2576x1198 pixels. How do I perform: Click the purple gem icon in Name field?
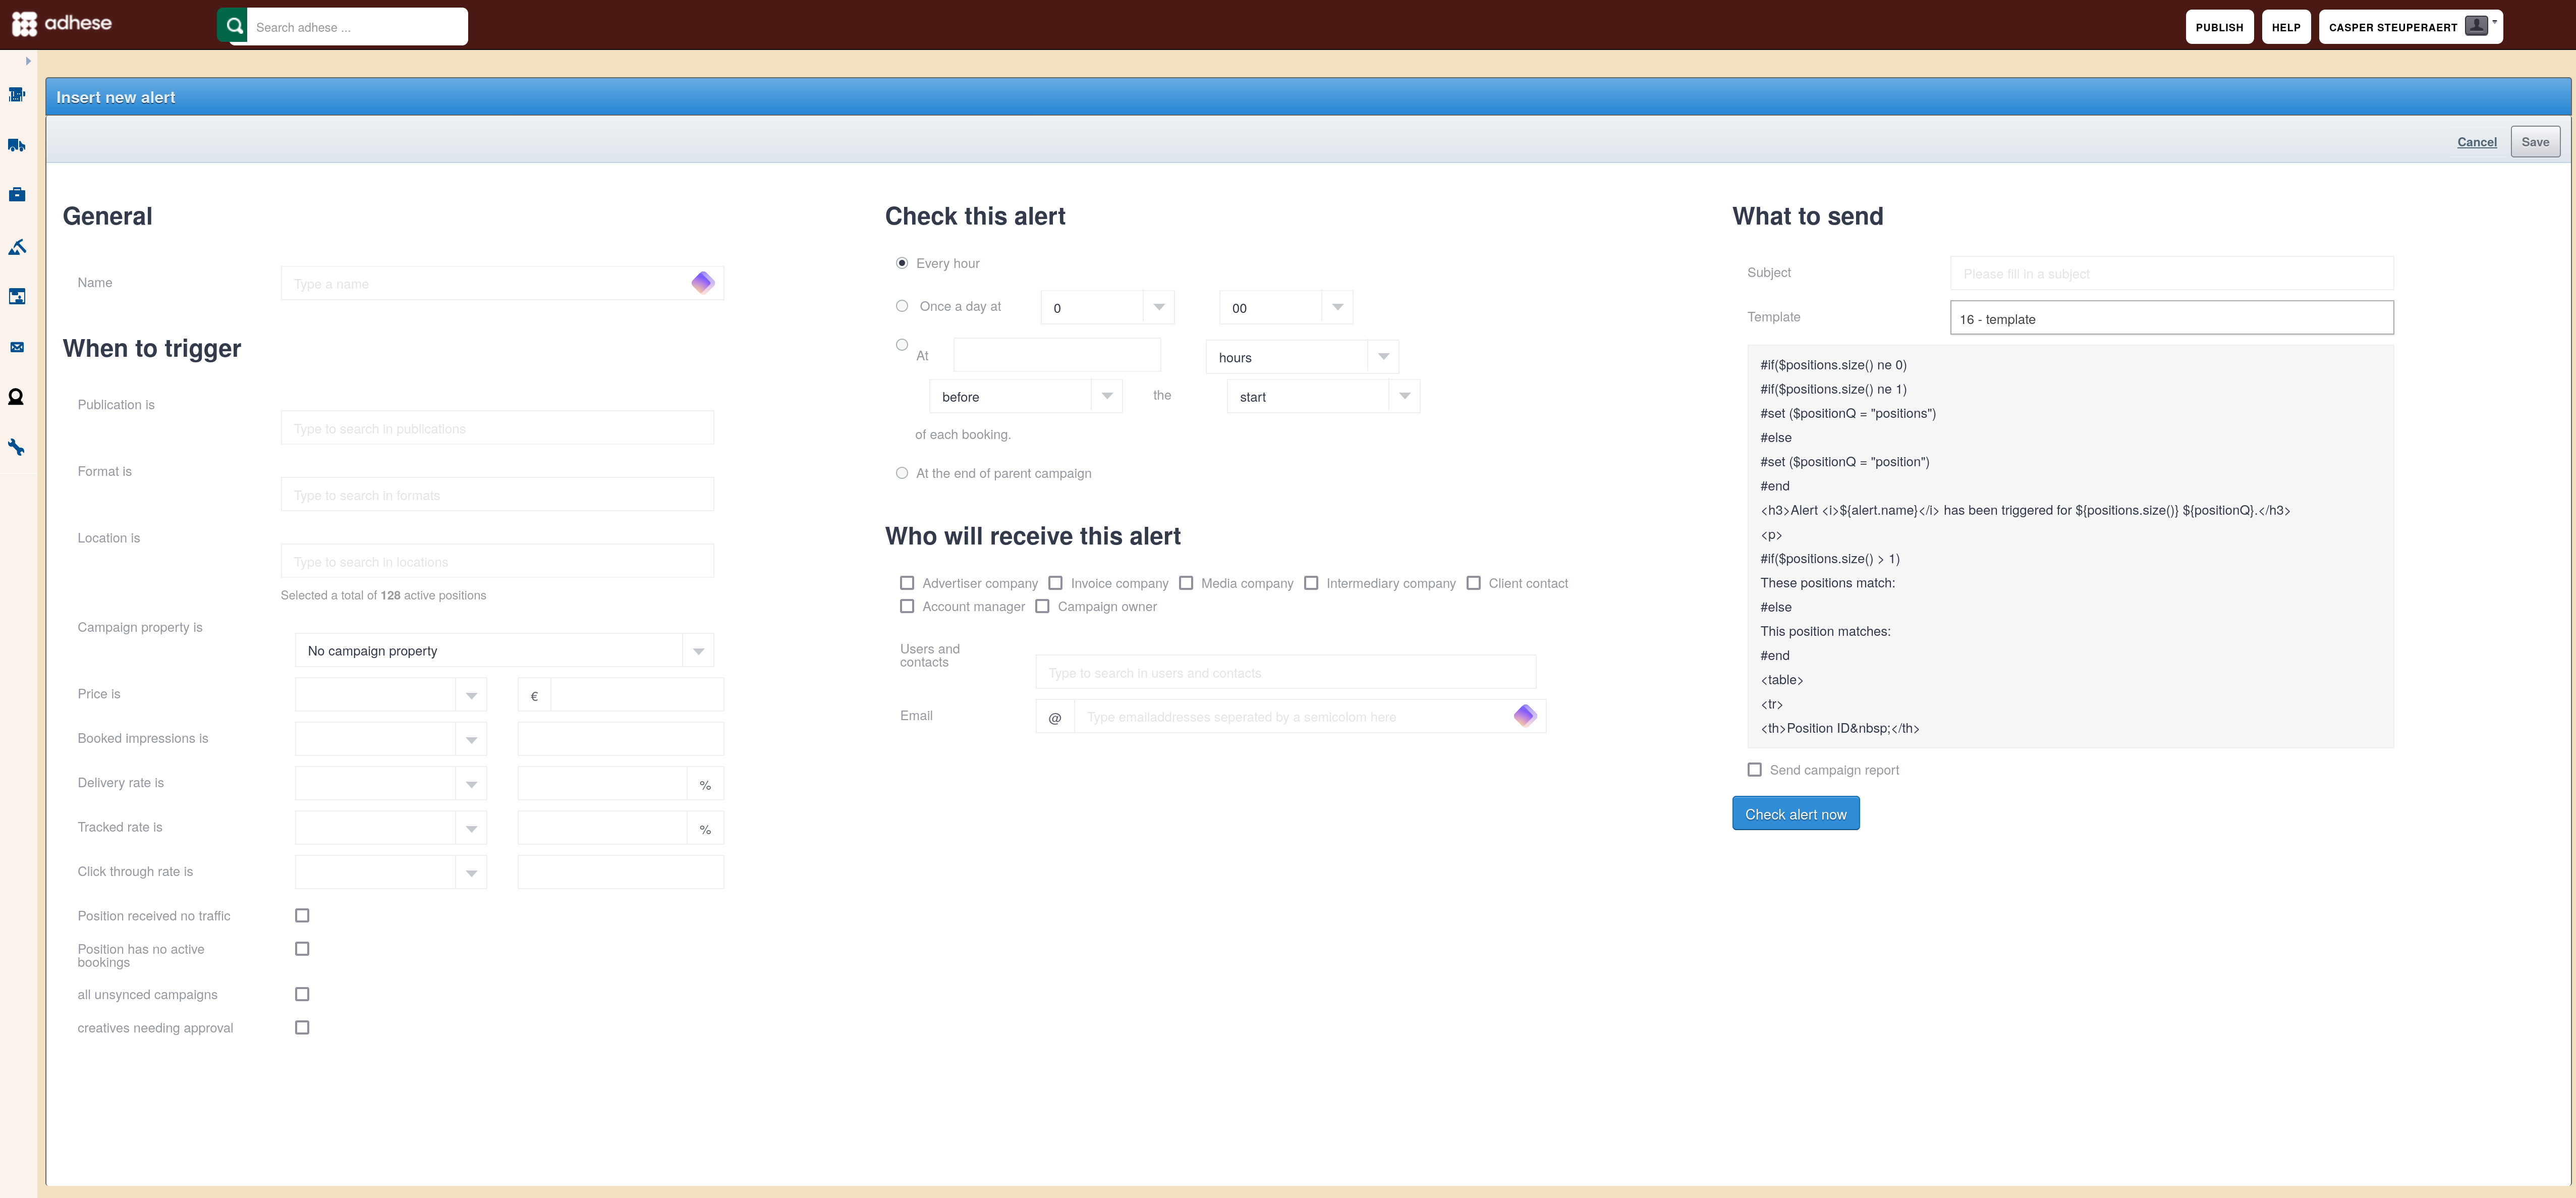coord(703,283)
